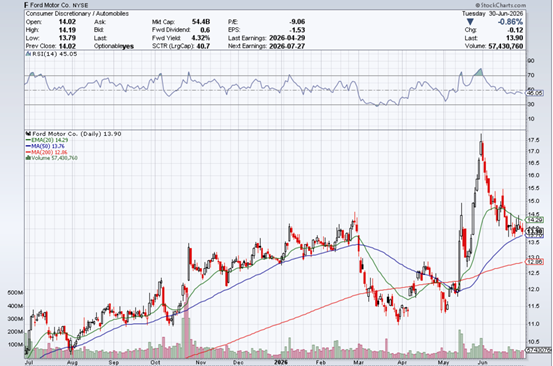Screen dimensions: 553x366
Task: Click the candlestick icon beside Ford Motor Co. (Daily)
Action: click(29, 134)
